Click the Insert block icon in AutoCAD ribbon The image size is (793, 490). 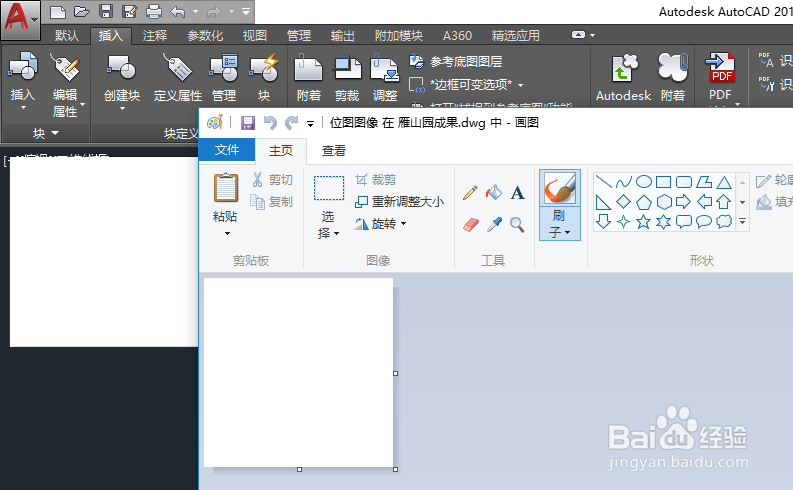[23, 66]
